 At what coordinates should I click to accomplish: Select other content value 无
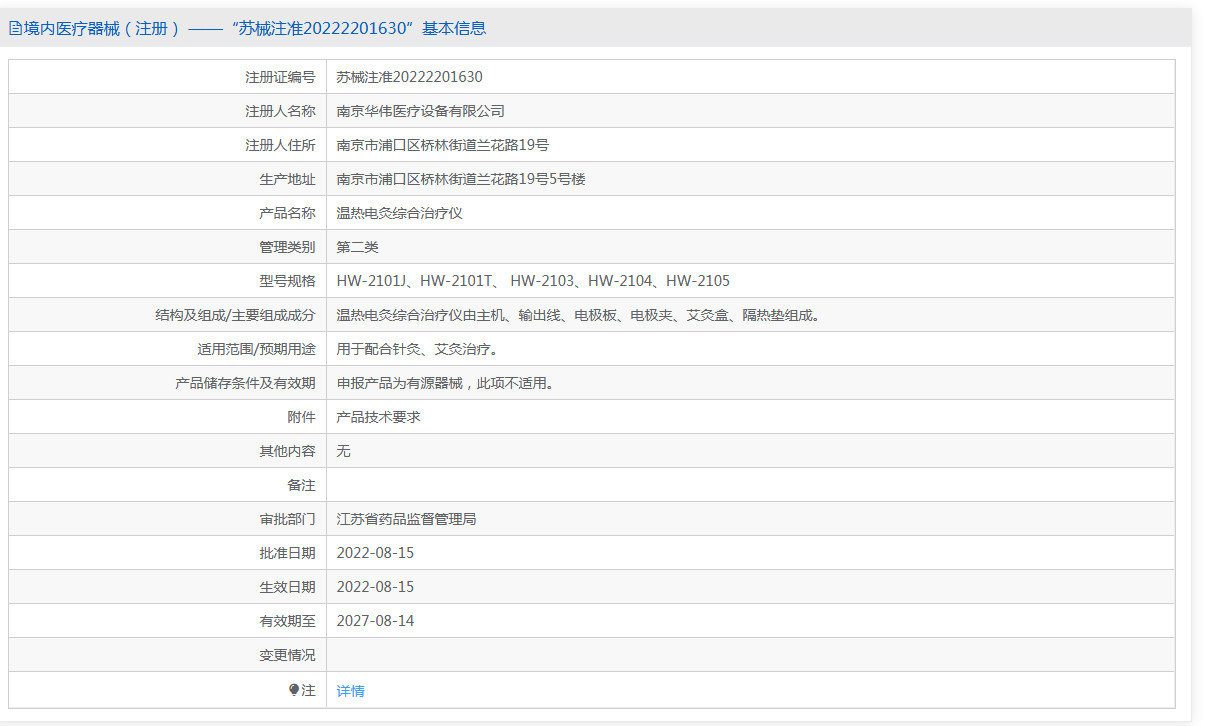344,451
